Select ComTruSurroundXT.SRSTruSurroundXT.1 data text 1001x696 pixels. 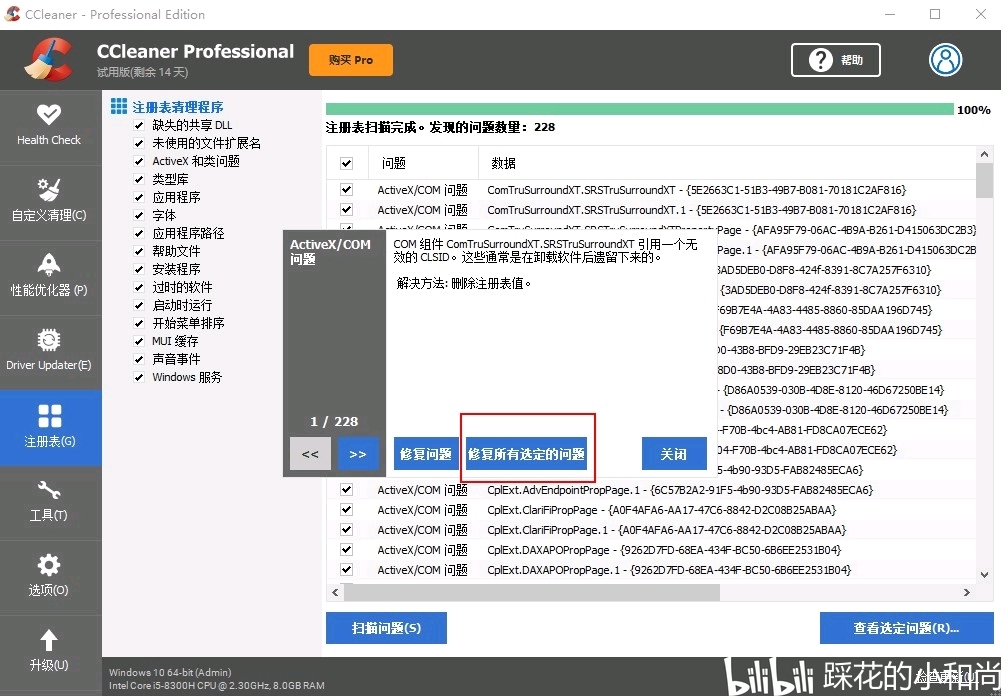[x=702, y=209]
